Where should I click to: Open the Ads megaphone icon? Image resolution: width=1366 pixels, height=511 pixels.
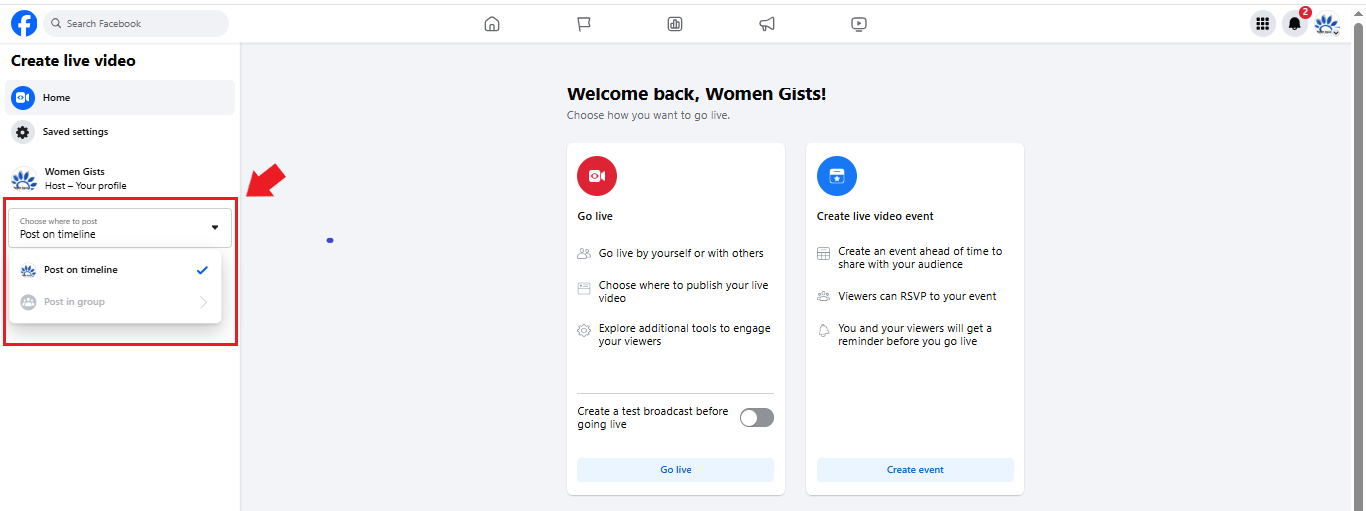pos(767,24)
